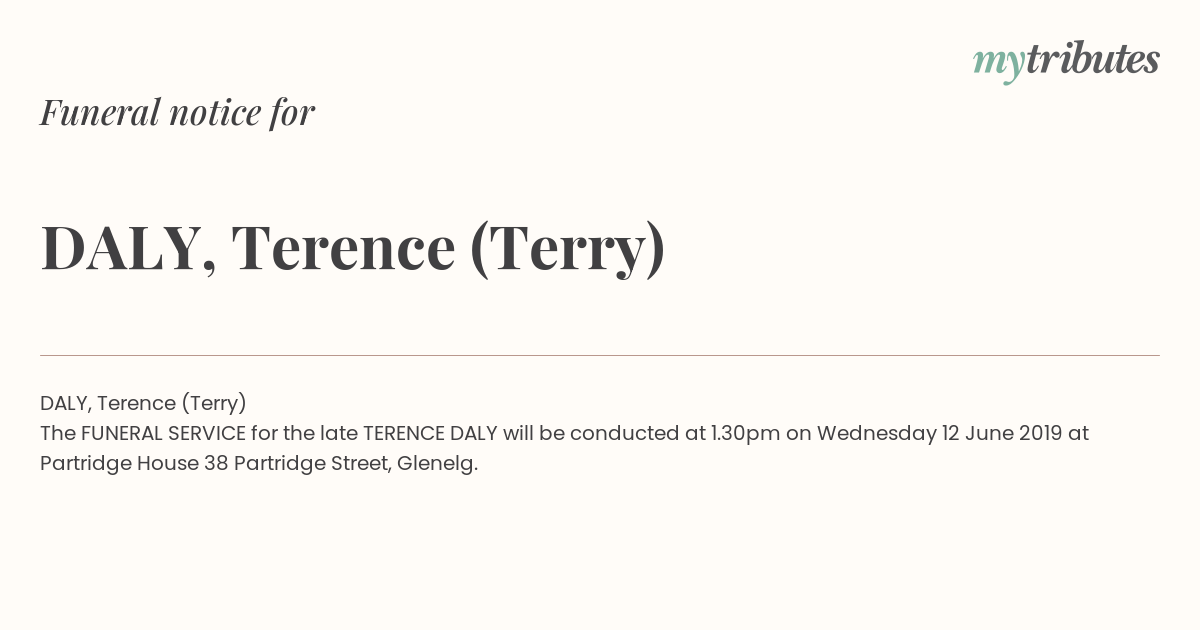Screen dimensions: 1200x630
Task: Click "Terence" in the large bold title
Action: (x=343, y=248)
